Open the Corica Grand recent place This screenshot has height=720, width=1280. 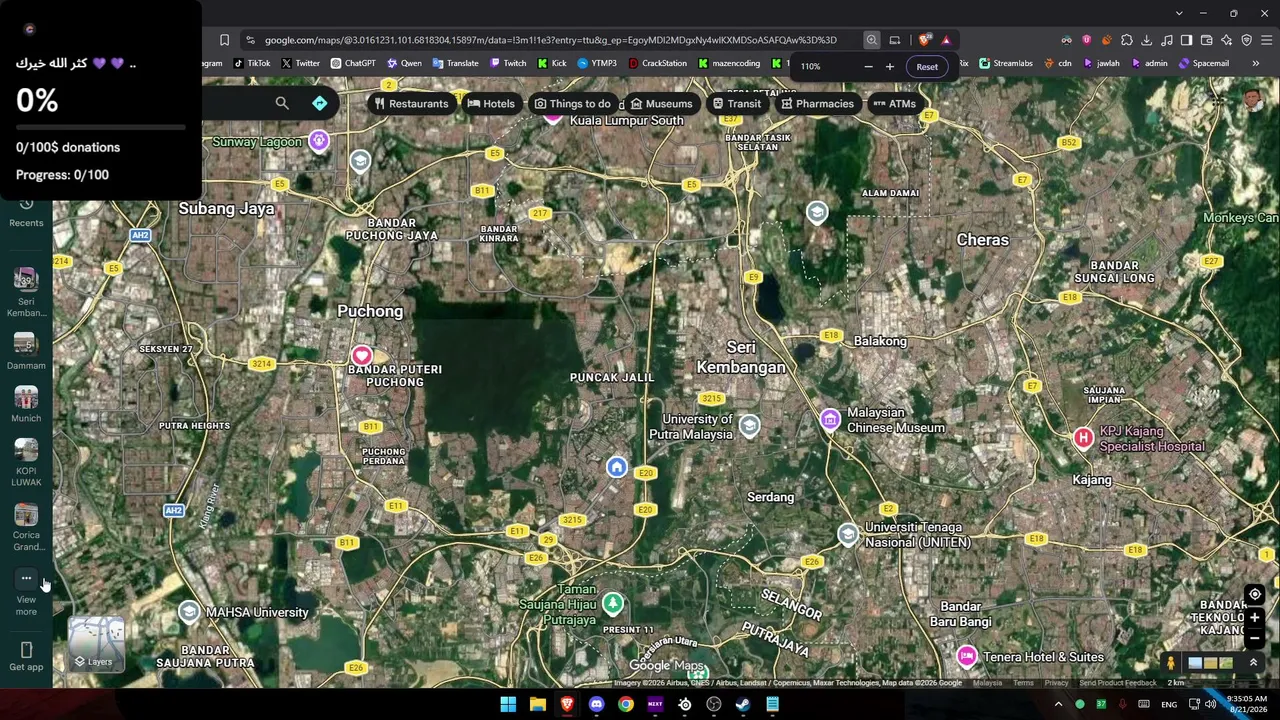click(x=26, y=527)
